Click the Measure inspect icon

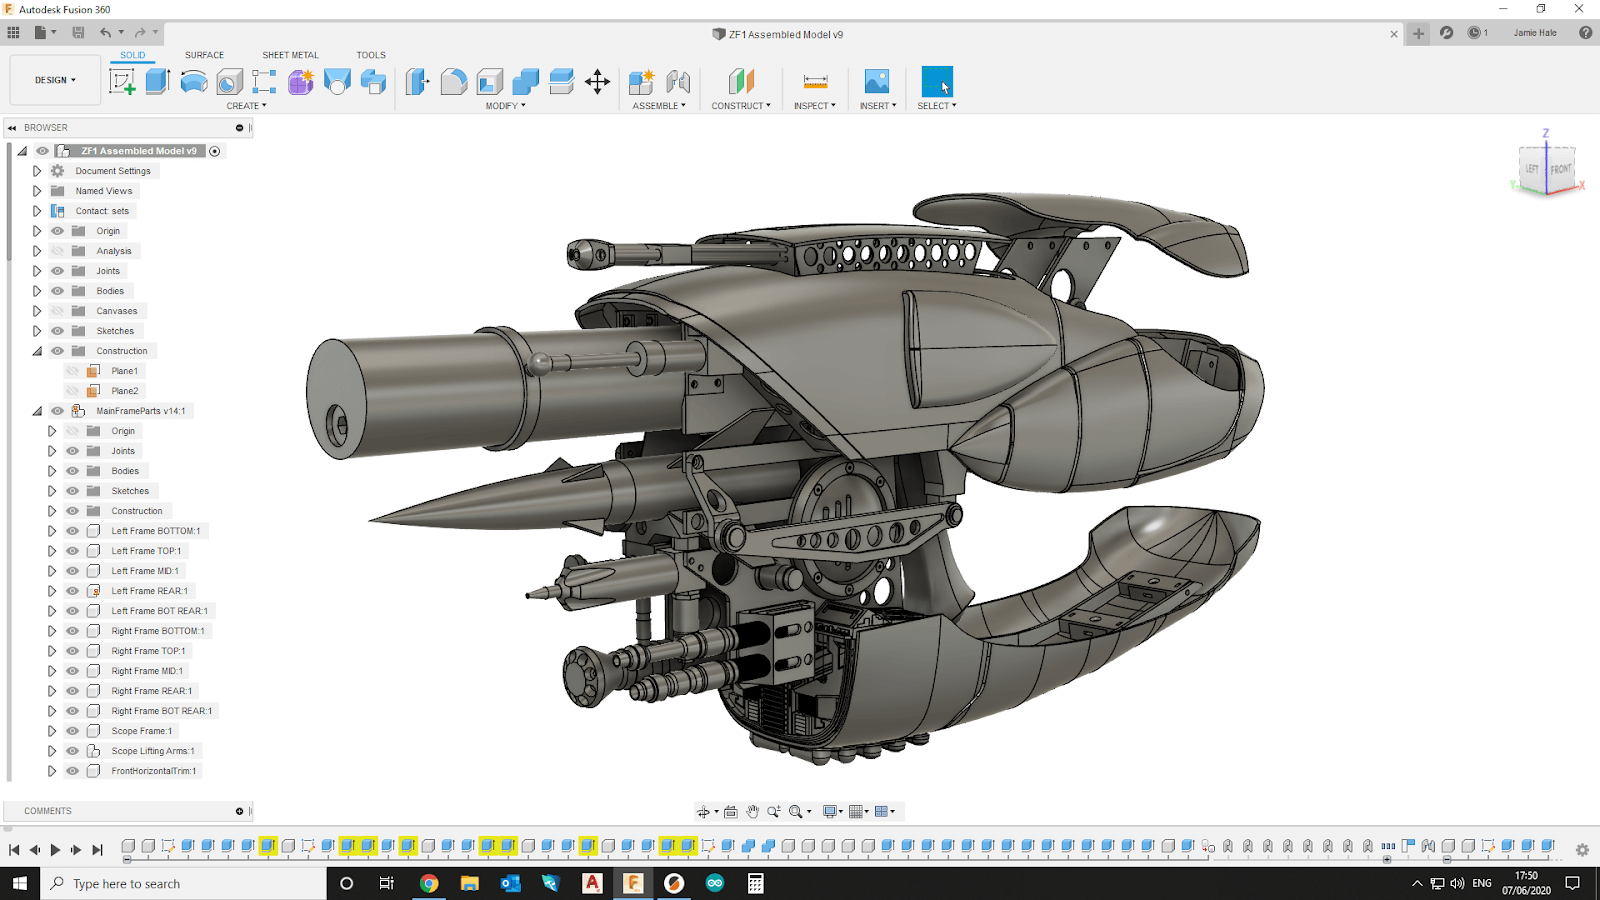815,81
